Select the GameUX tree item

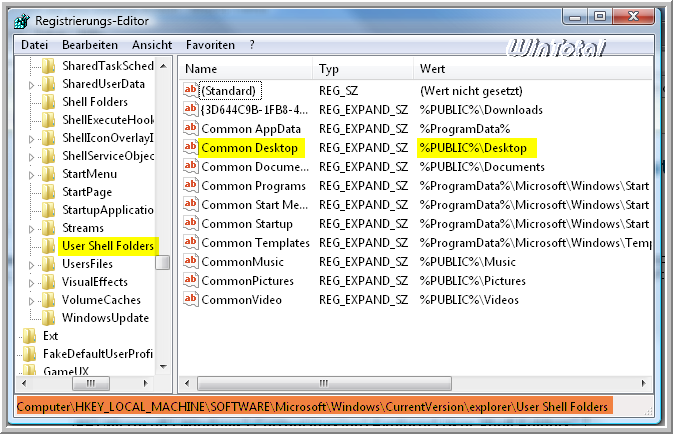(66, 371)
